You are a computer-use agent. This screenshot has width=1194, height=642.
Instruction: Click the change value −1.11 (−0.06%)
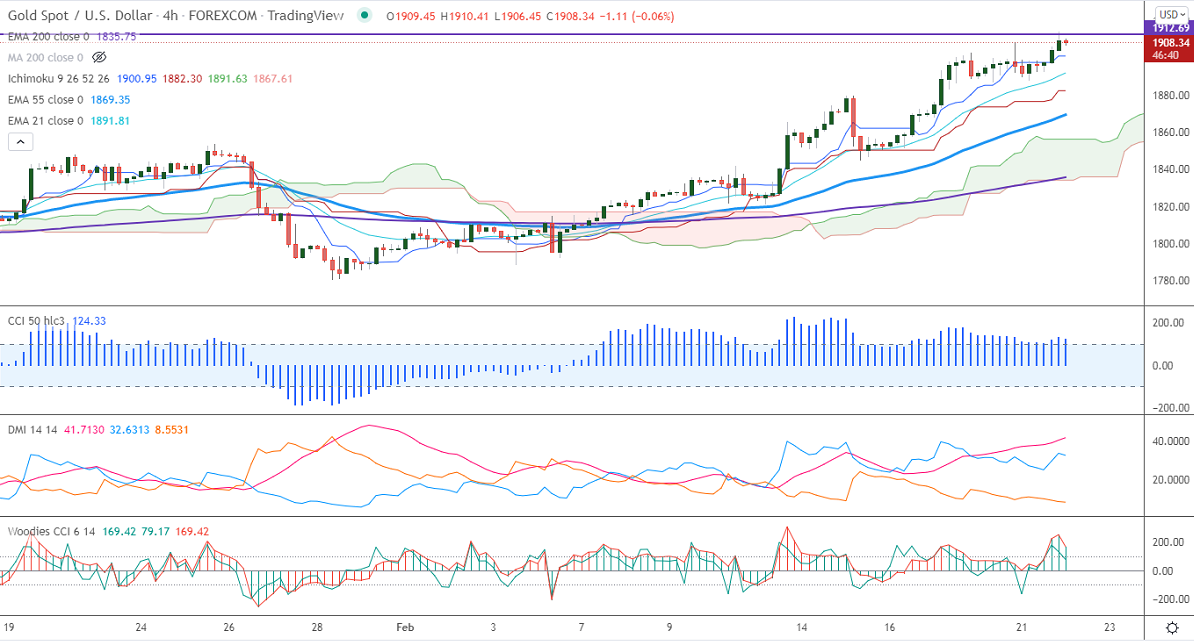point(636,16)
